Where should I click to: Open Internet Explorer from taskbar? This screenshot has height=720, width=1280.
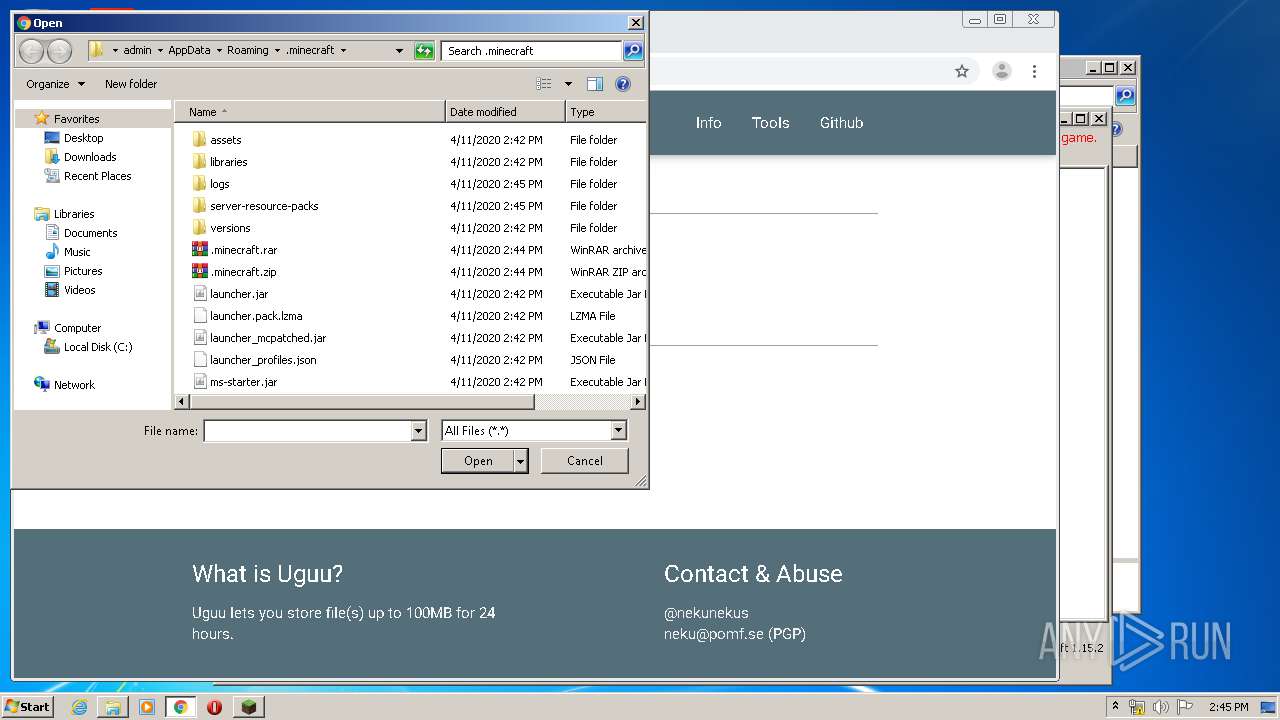(x=80, y=707)
